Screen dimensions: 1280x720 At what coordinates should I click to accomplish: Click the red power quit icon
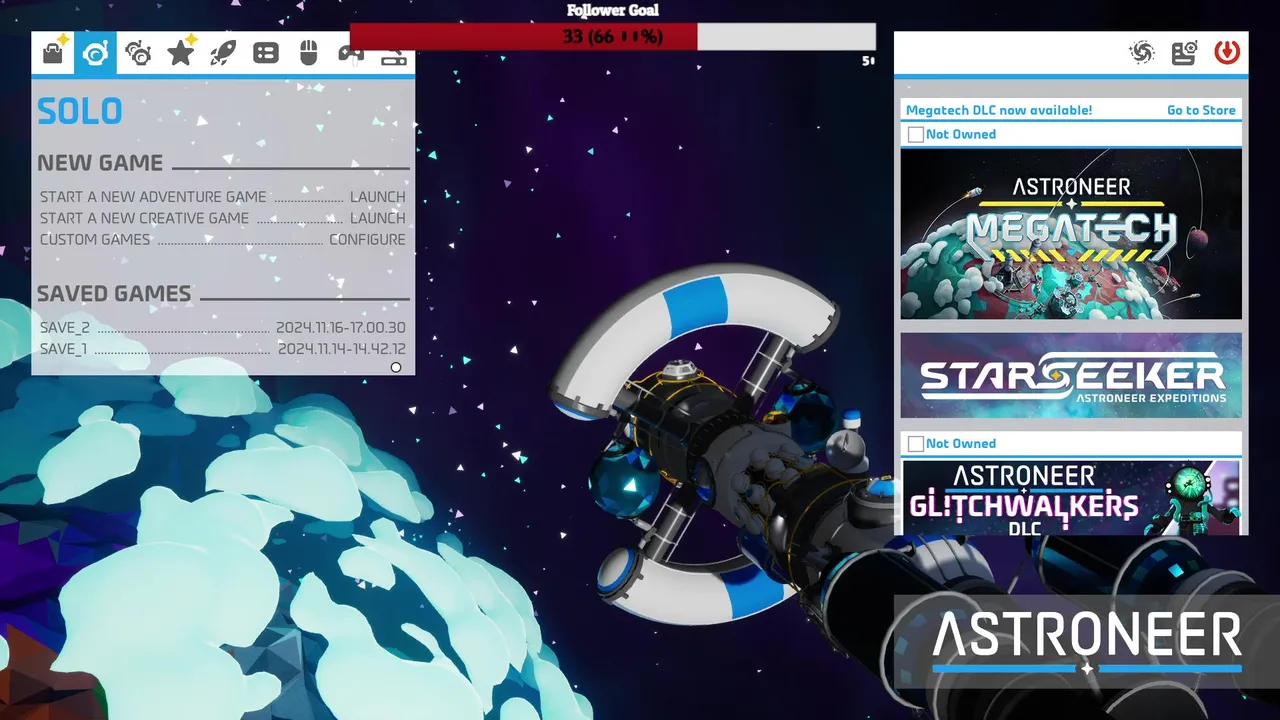pyautogui.click(x=1227, y=52)
